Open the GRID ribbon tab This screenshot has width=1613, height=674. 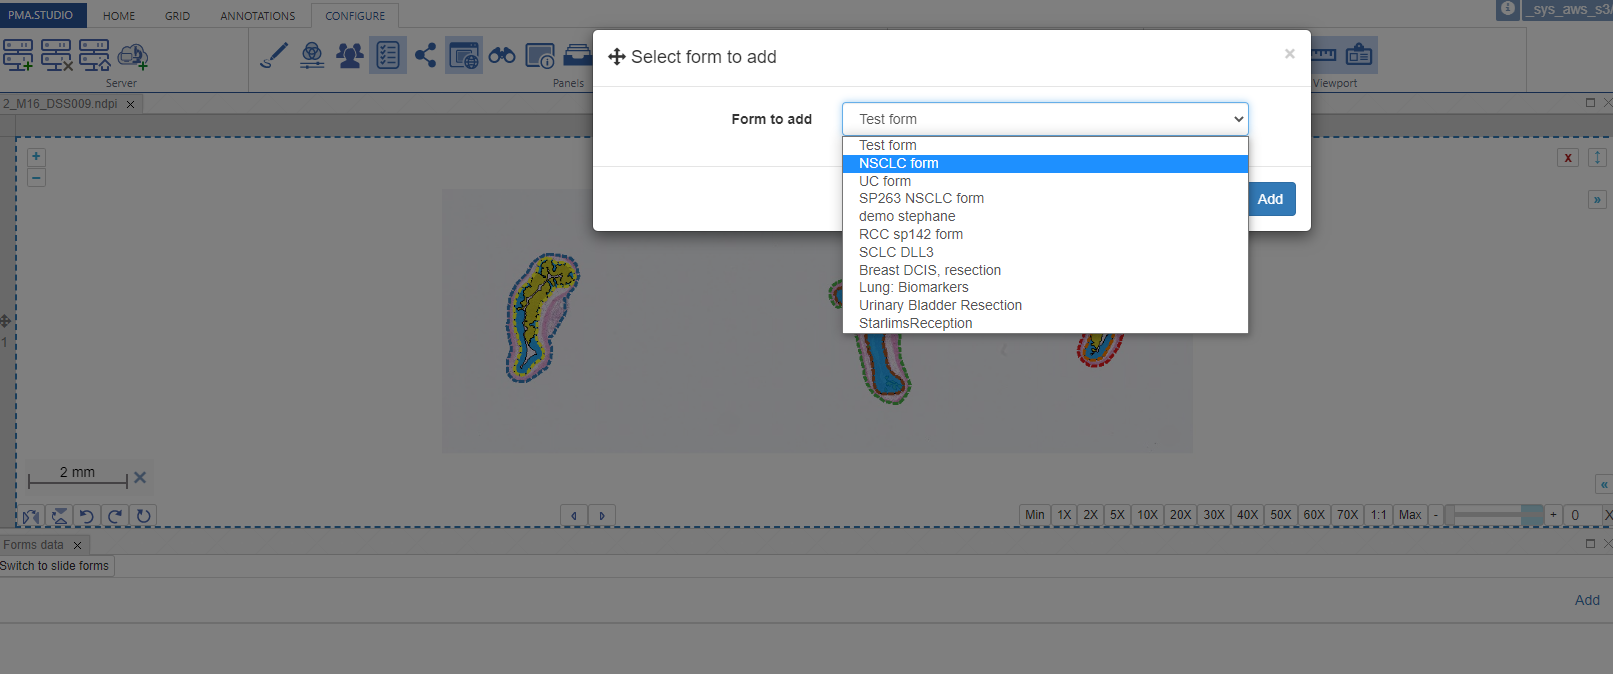[x=177, y=16]
